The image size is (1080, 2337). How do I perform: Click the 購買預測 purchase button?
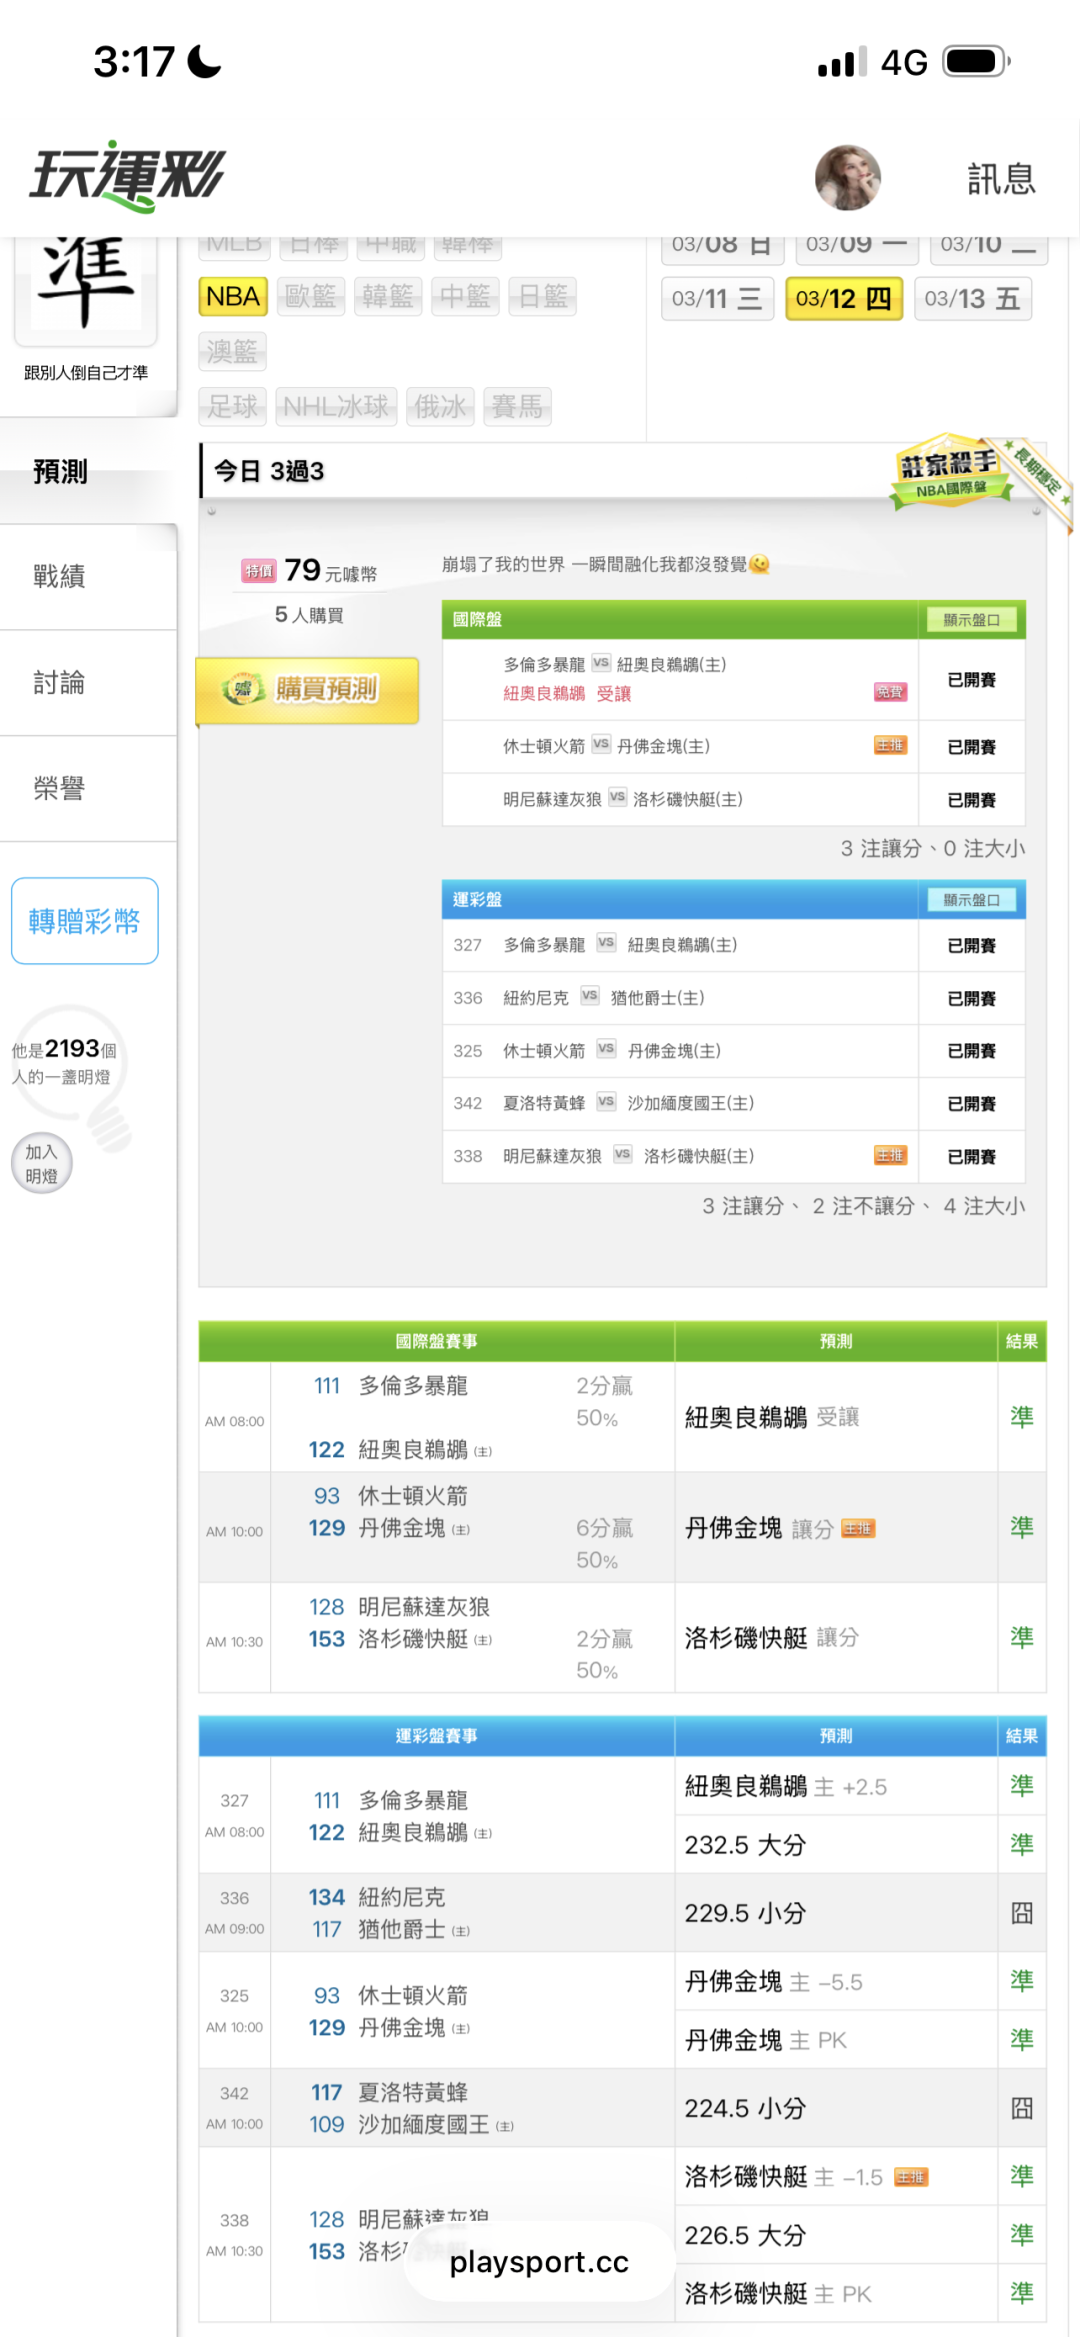coord(308,689)
